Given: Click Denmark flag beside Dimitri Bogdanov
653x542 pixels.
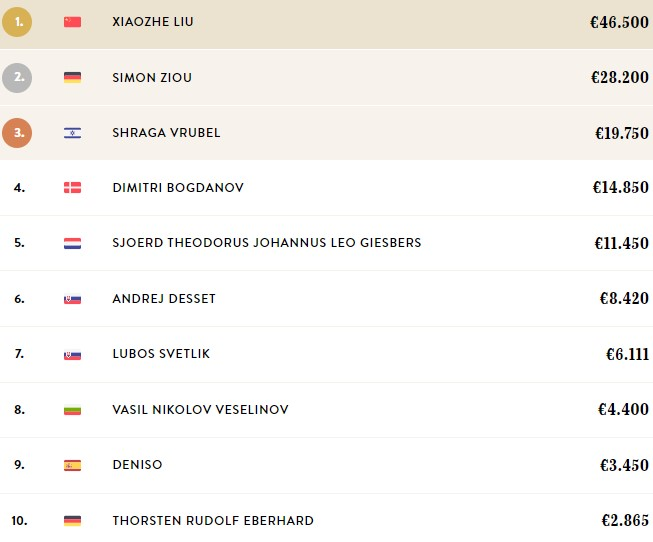Looking at the screenshot, I should pyautogui.click(x=72, y=188).
